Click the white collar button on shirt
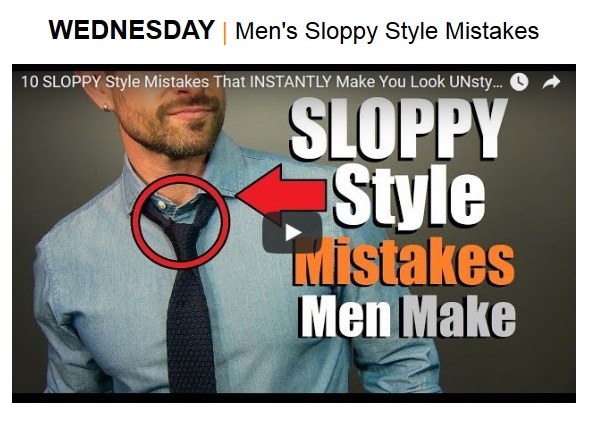 (x=162, y=205)
